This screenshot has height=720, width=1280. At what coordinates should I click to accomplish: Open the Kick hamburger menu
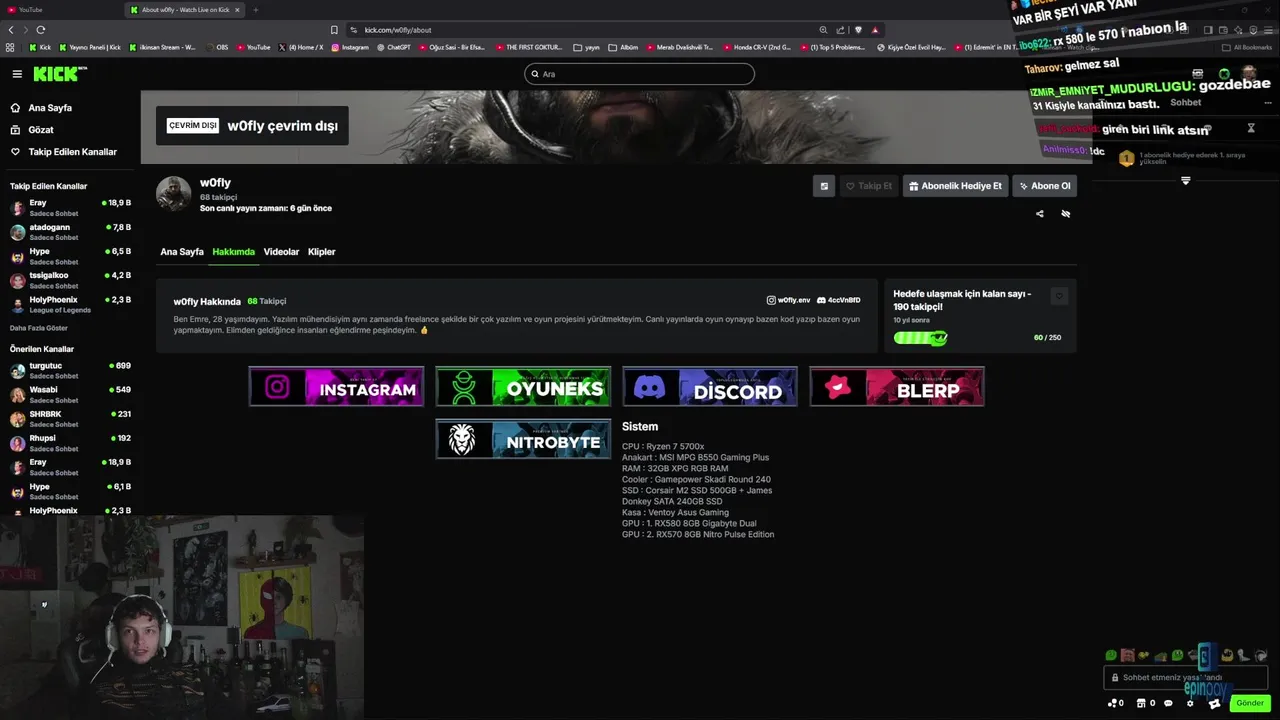click(x=17, y=74)
